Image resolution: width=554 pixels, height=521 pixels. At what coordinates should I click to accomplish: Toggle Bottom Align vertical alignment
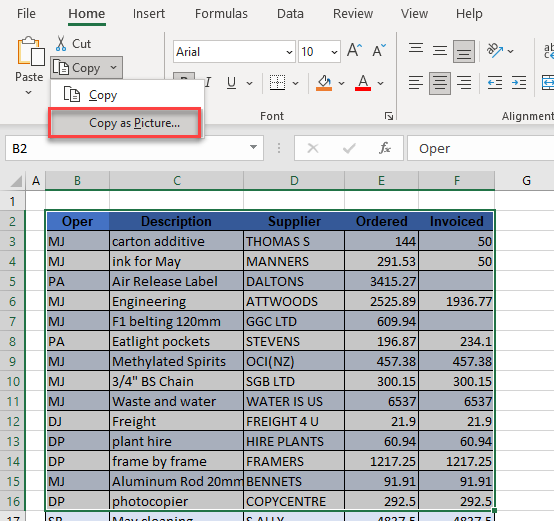[x=464, y=52]
